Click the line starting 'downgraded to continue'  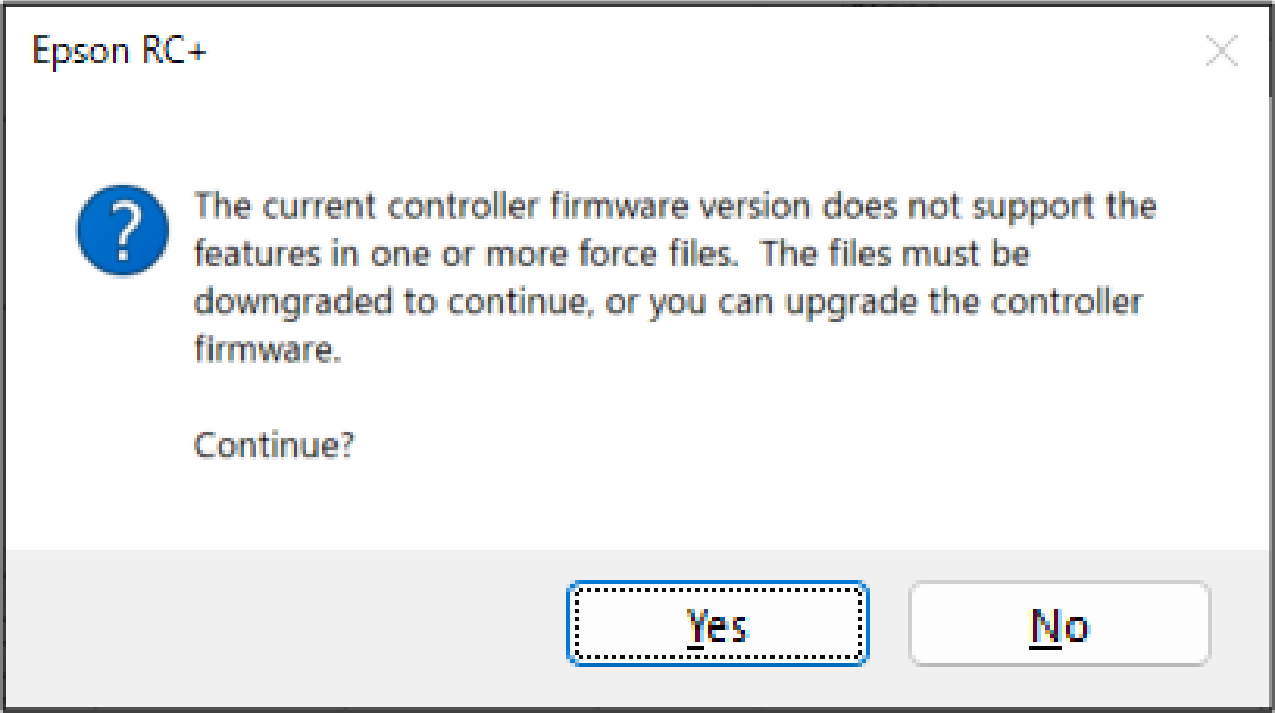click(x=667, y=302)
